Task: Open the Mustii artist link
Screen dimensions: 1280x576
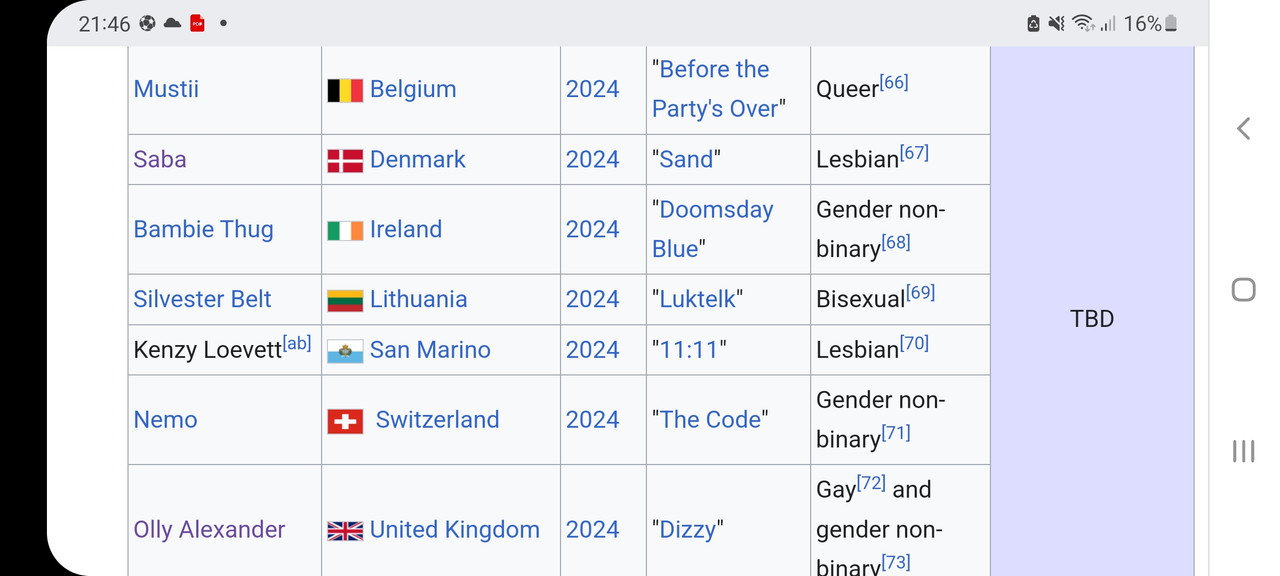Action: click(x=166, y=89)
